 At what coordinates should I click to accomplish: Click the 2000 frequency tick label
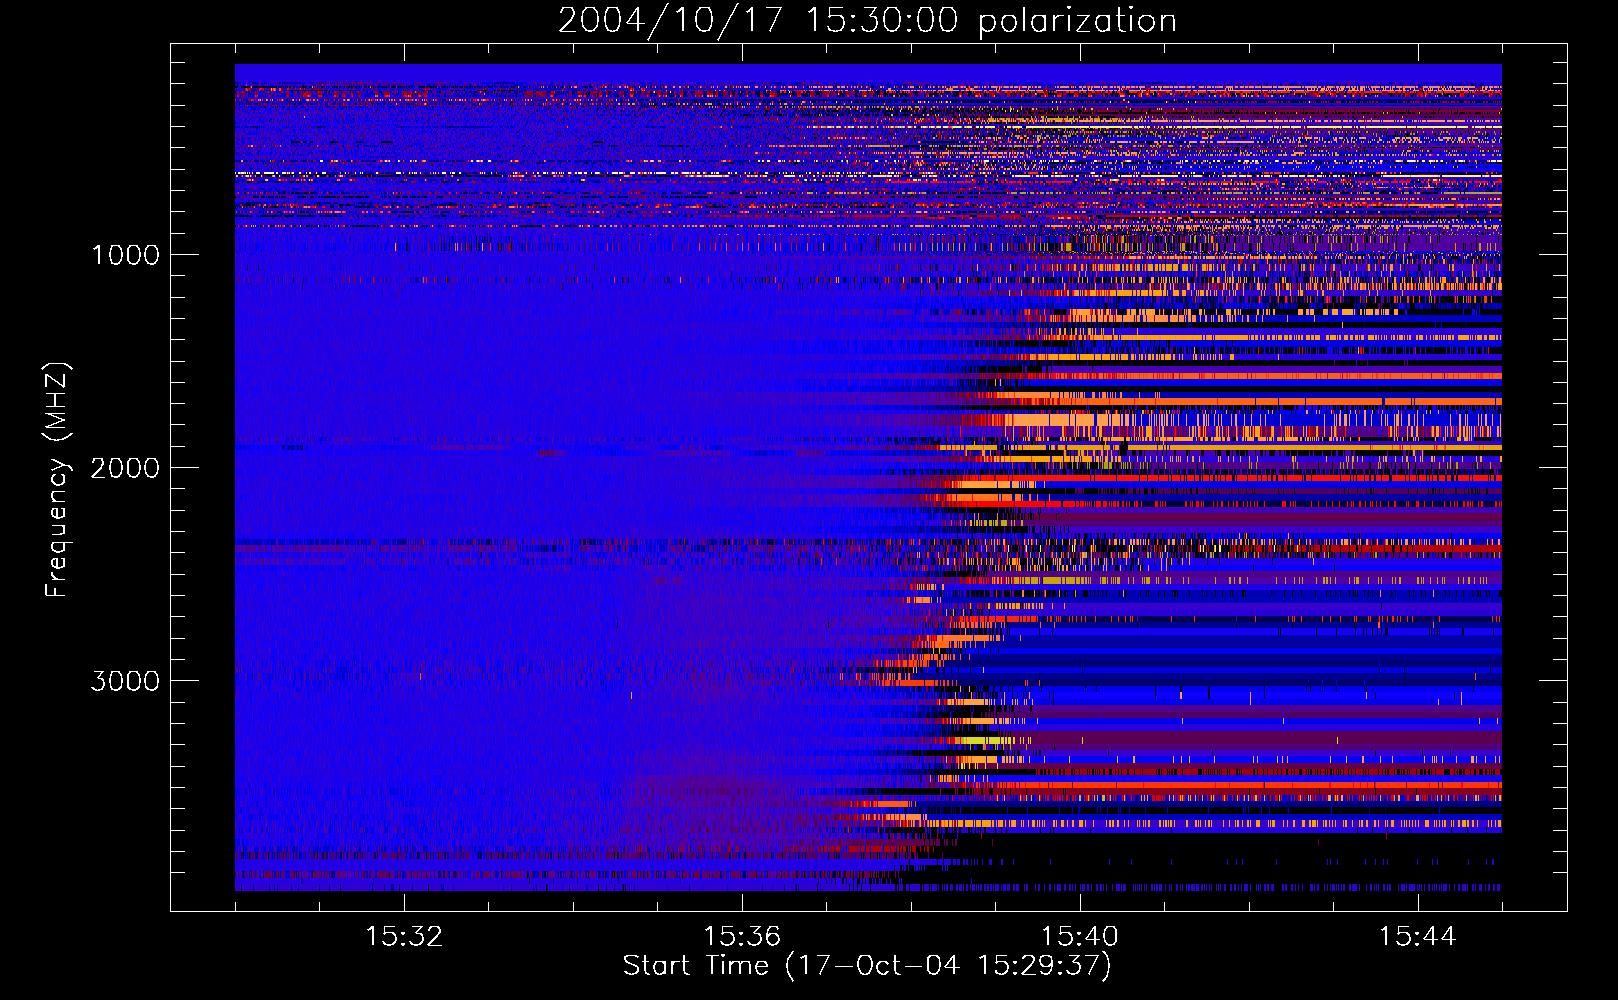125,468
